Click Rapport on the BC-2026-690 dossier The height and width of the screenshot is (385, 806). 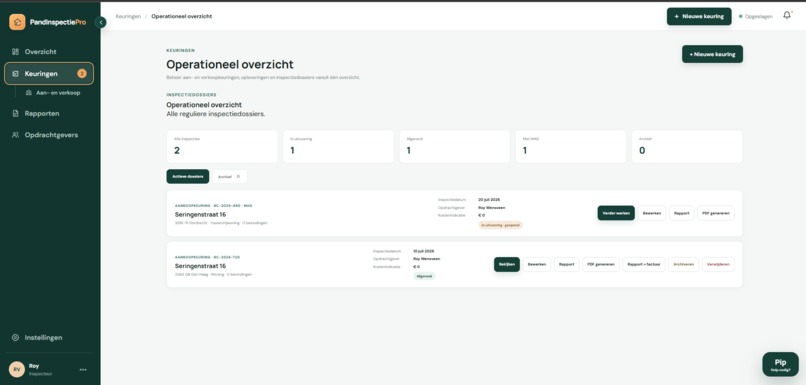[x=682, y=213]
